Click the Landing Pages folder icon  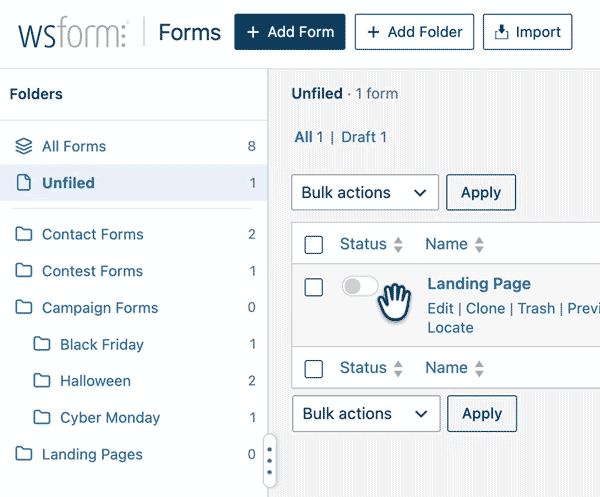(24, 454)
